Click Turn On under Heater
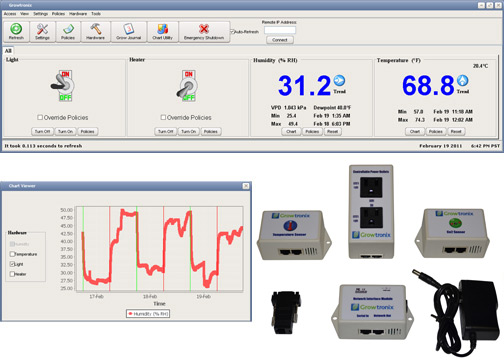The image size is (504, 361). tap(189, 131)
